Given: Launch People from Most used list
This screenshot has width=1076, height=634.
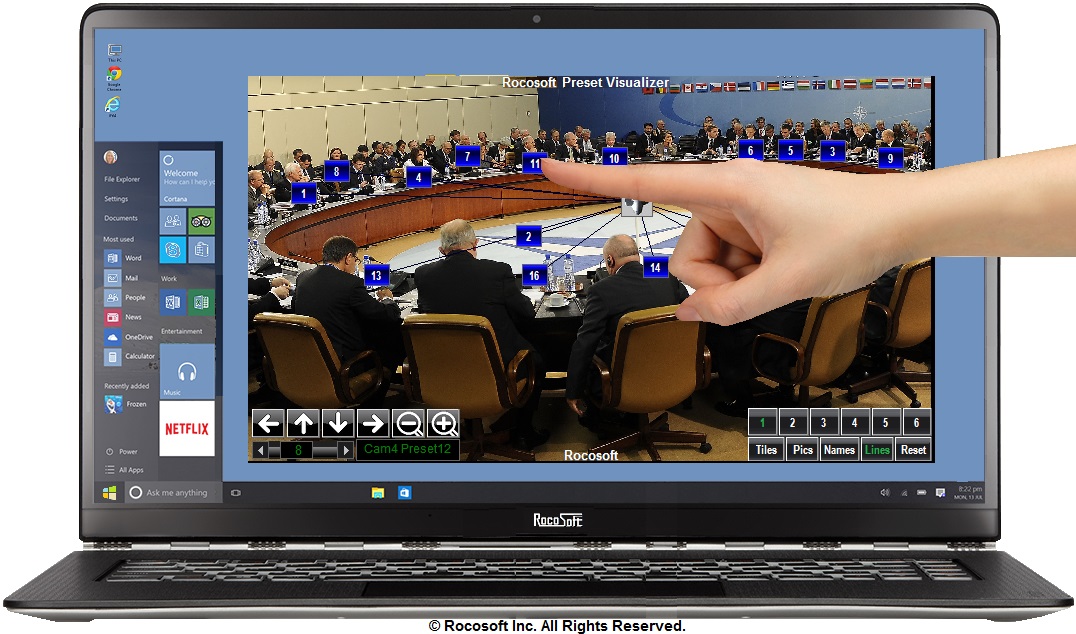Looking at the screenshot, I should point(126,297).
